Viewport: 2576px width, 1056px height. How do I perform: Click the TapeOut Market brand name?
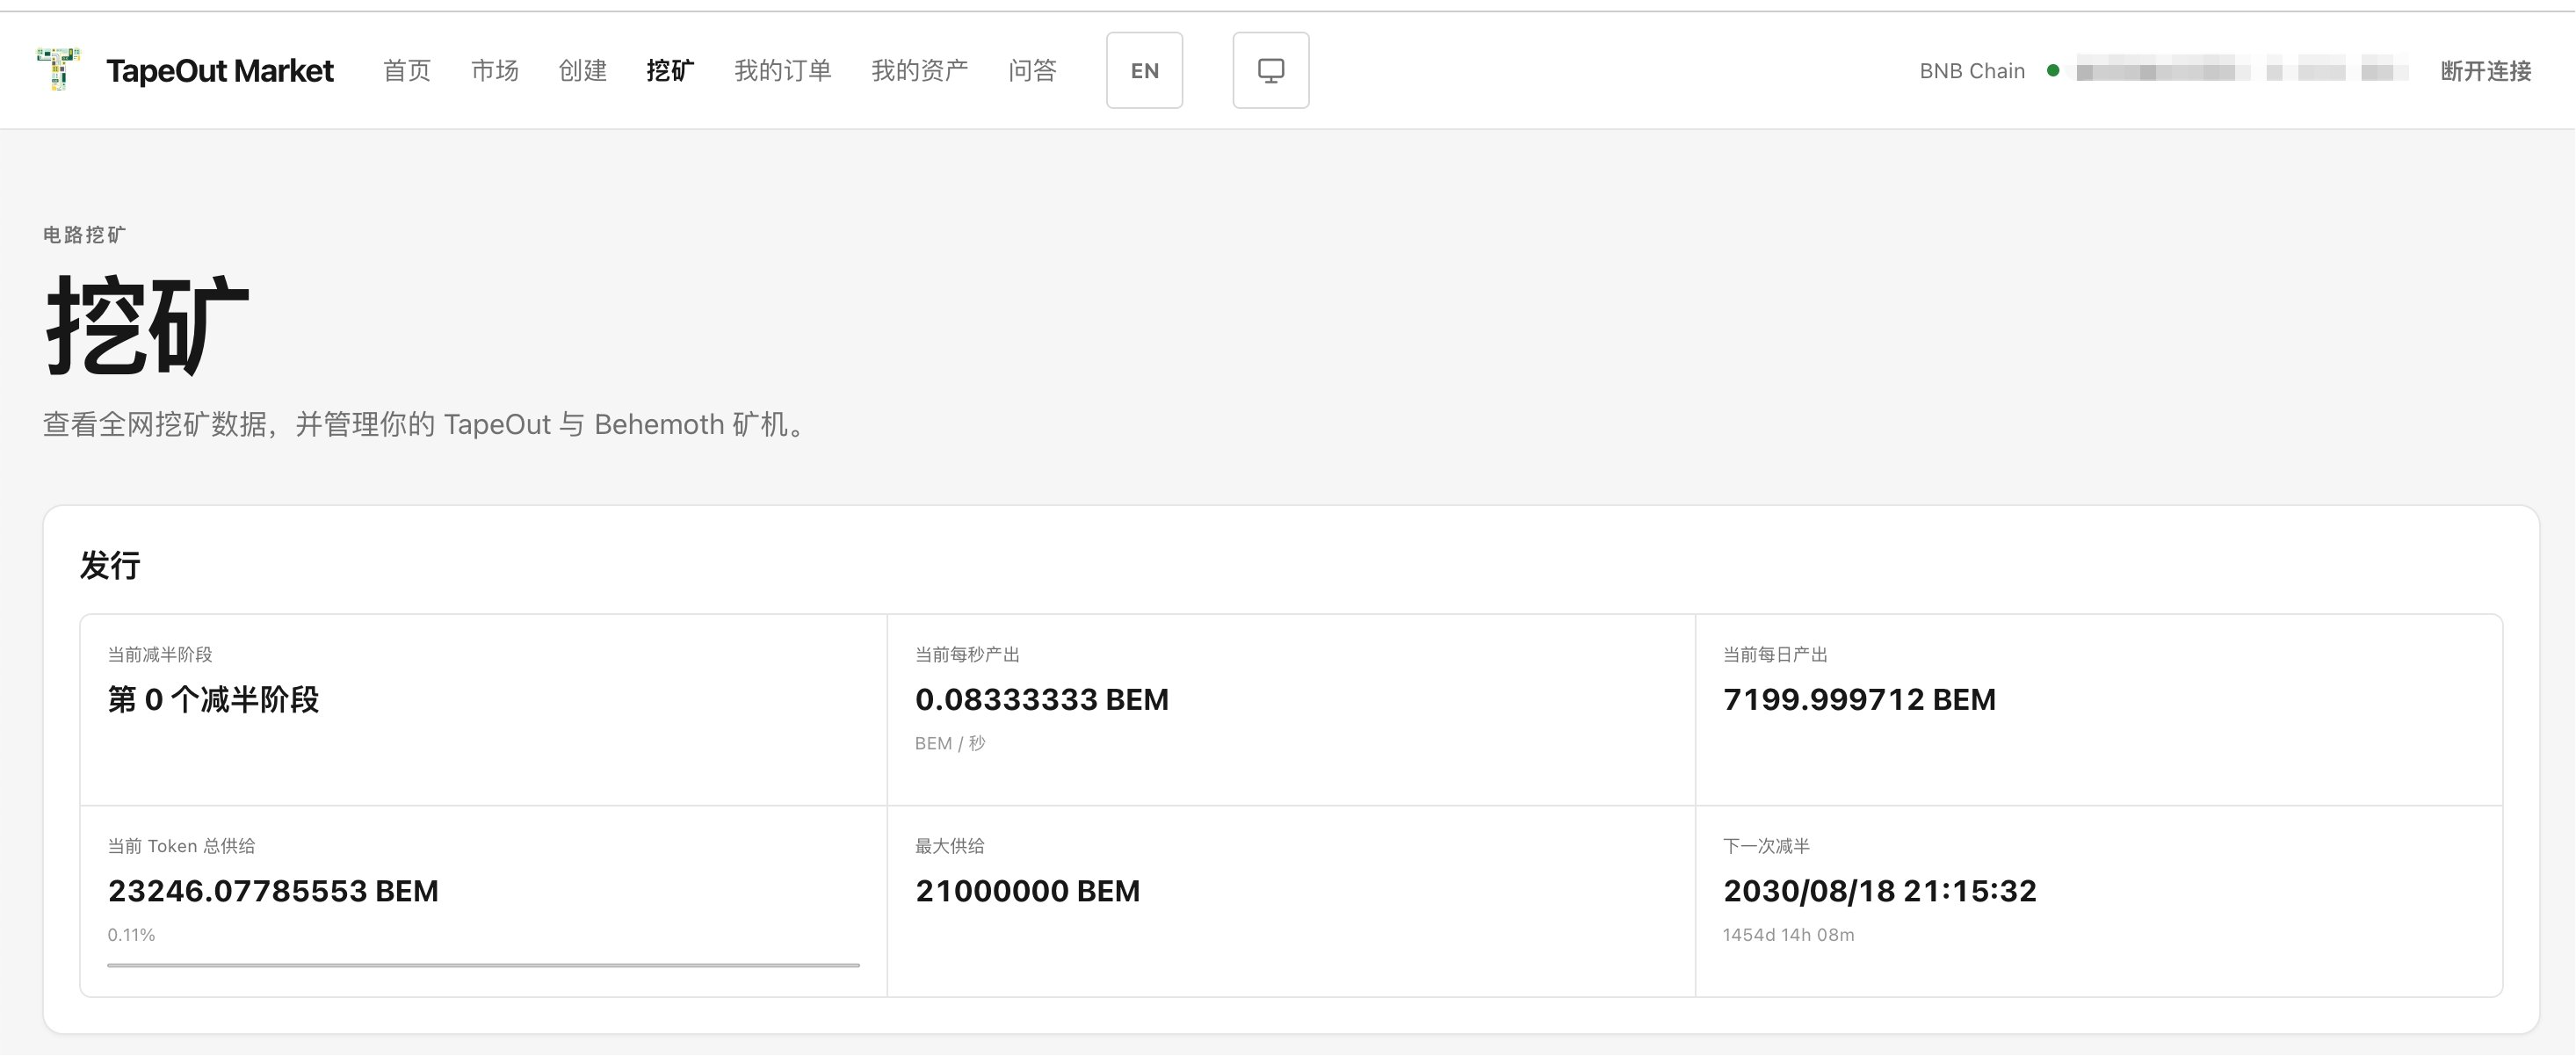(220, 71)
